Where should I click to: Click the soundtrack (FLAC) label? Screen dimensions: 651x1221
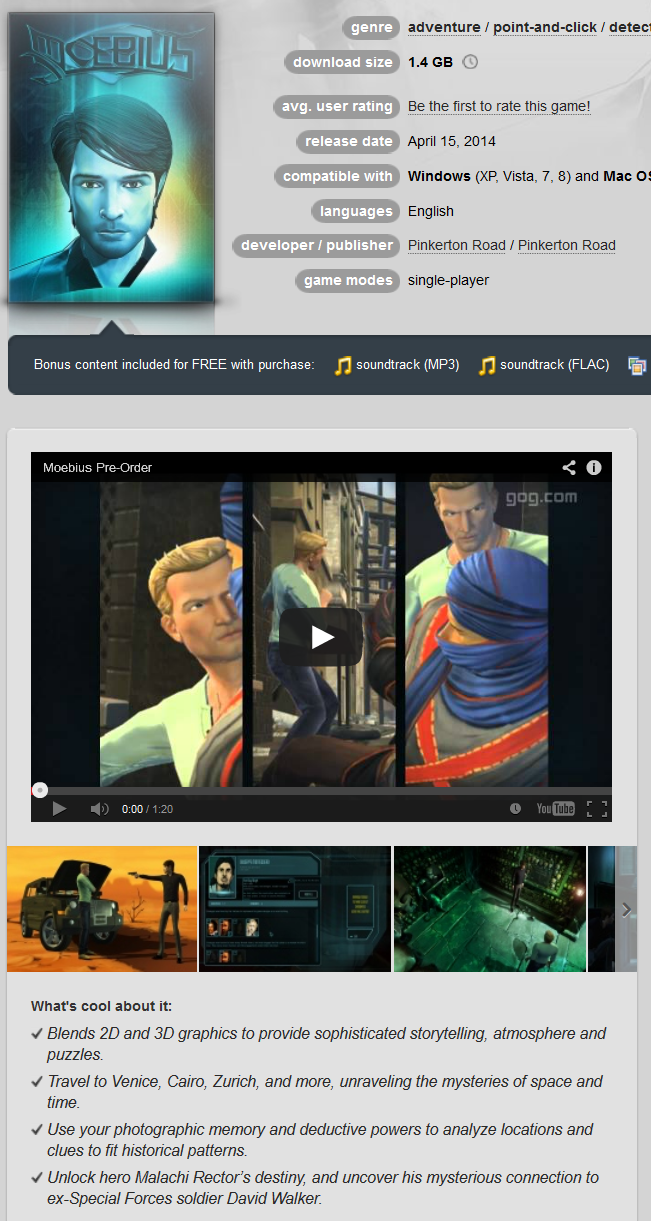pyautogui.click(x=555, y=365)
